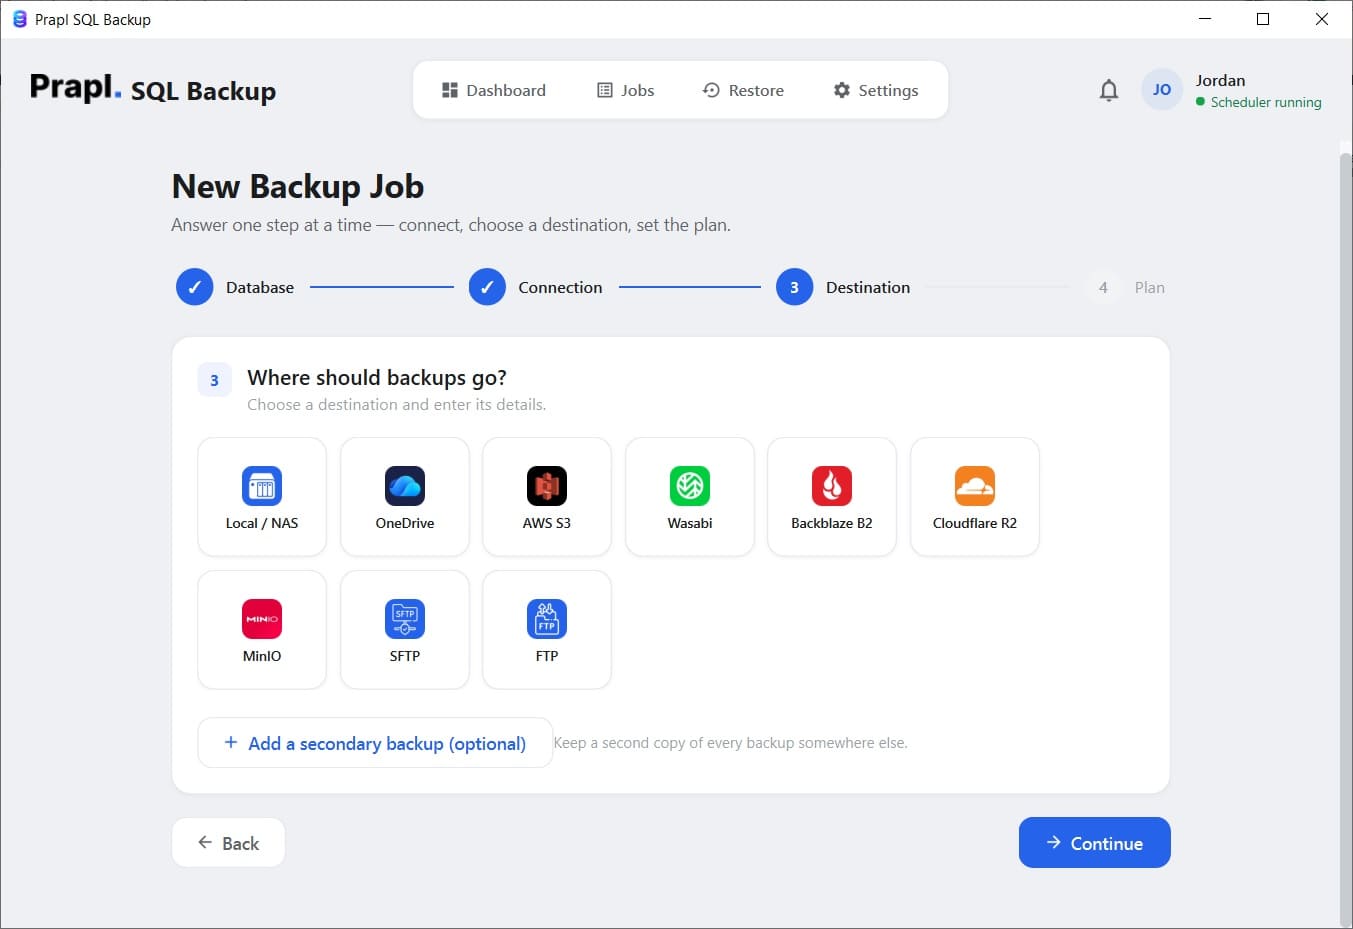The image size is (1353, 929).
Task: Choose the OneDrive cloud icon
Action: coord(405,486)
